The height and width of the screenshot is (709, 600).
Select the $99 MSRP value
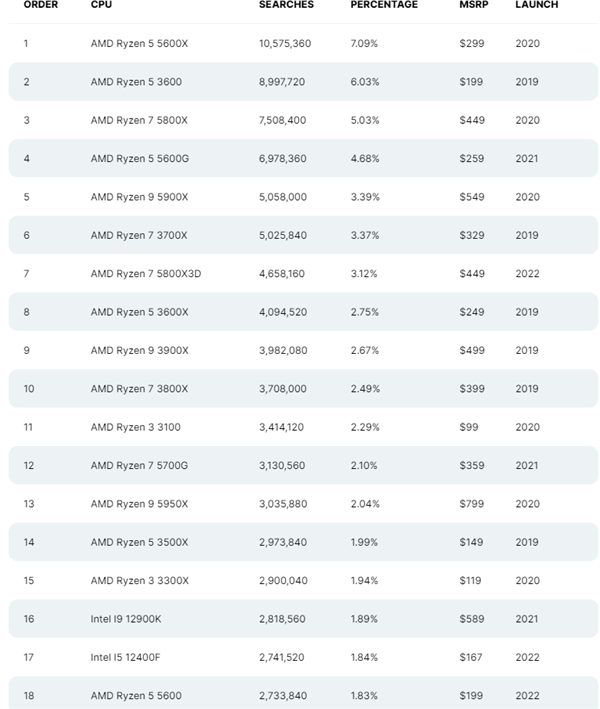click(x=469, y=427)
